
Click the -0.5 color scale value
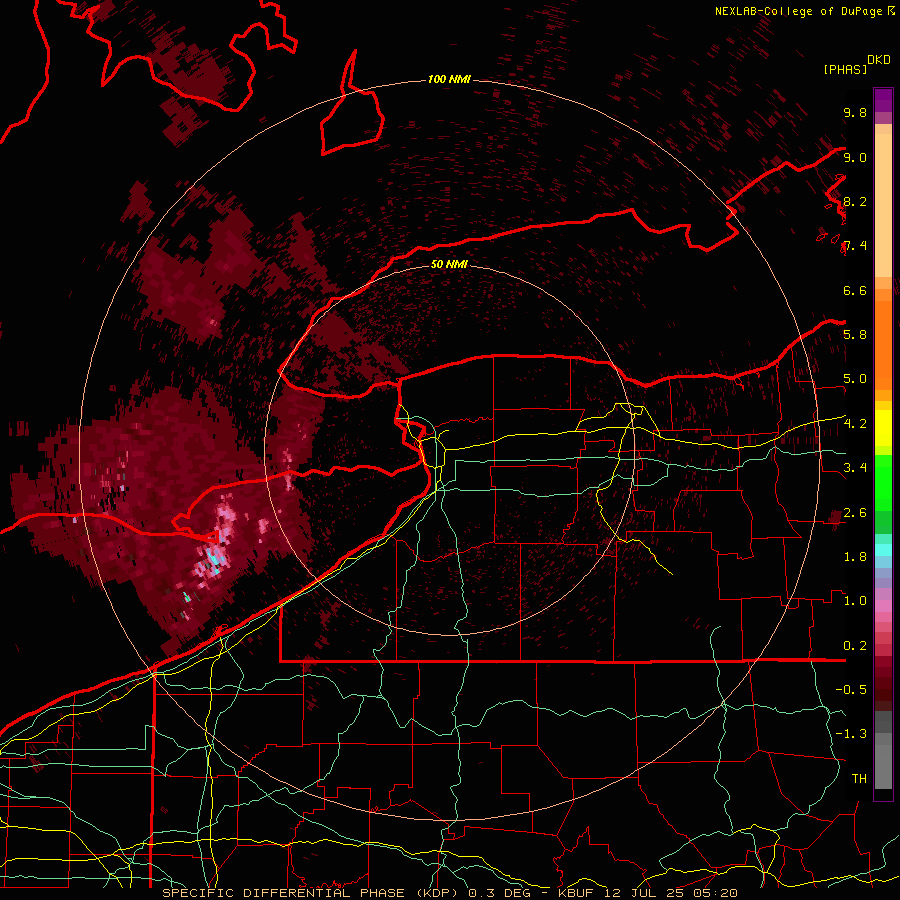[x=851, y=689]
